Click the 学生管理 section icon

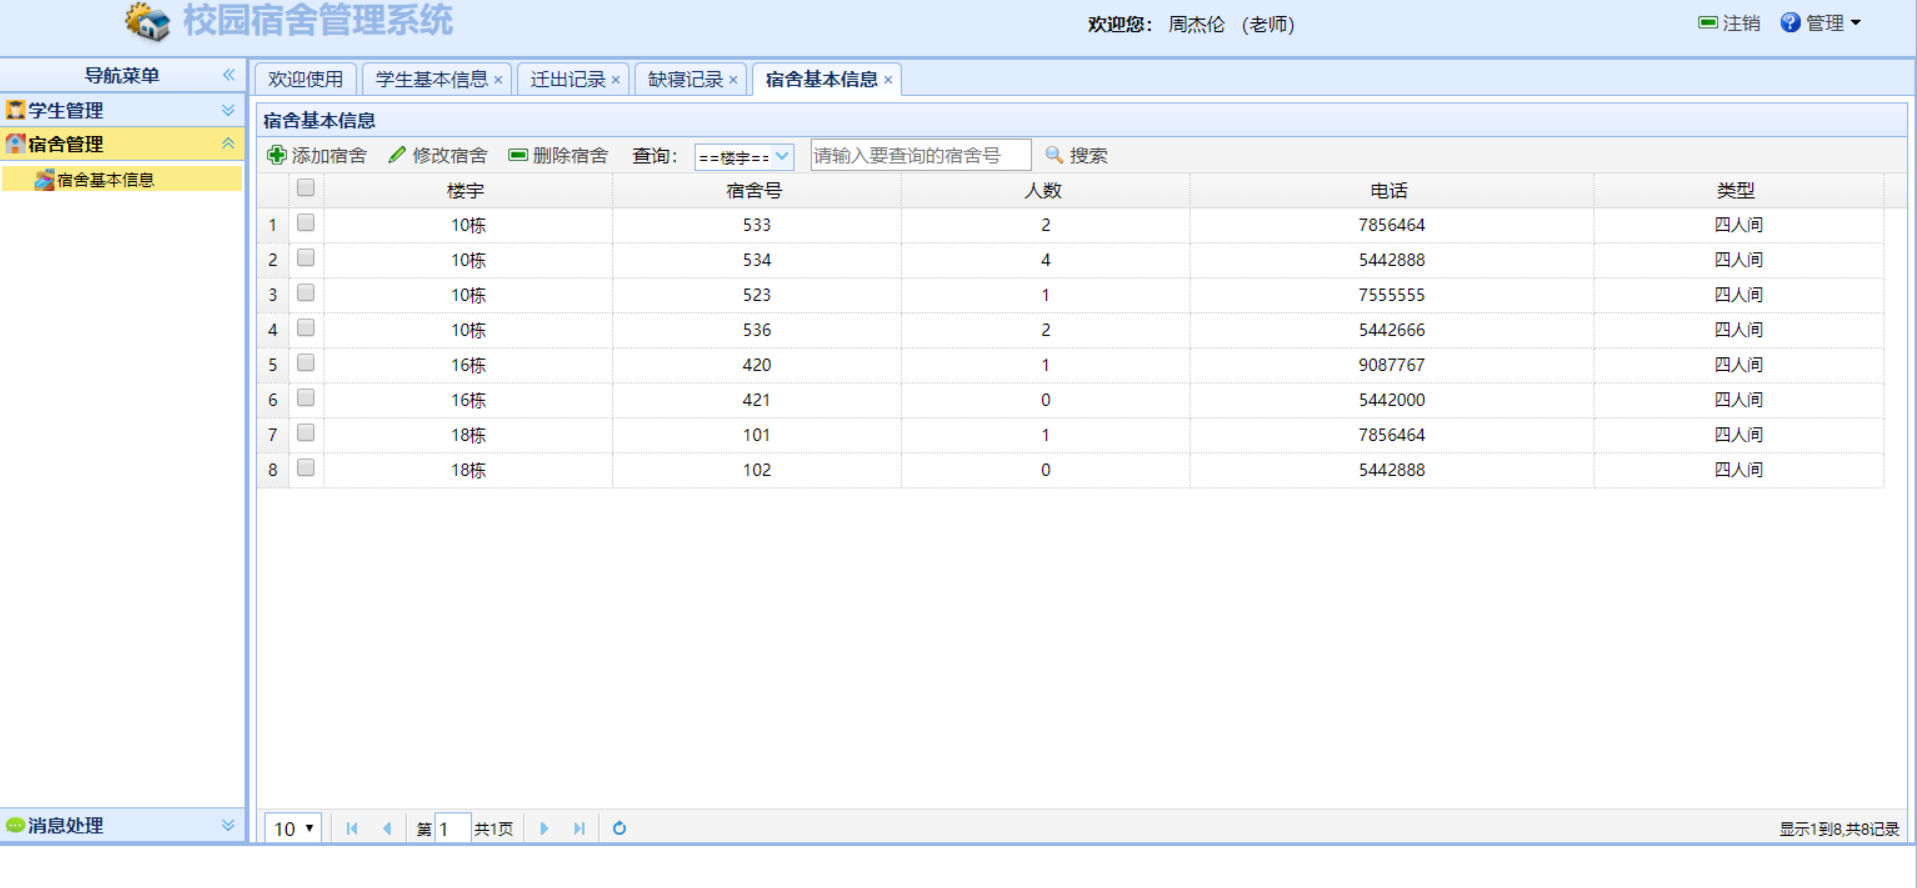pyautogui.click(x=15, y=110)
